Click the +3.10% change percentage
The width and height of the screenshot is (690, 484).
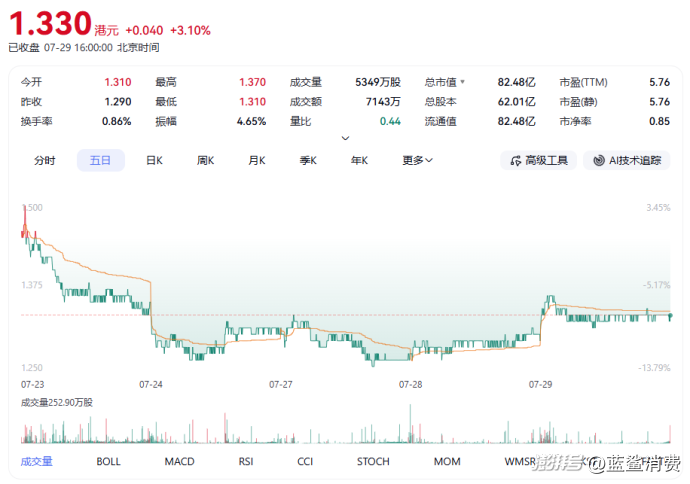[x=190, y=30]
